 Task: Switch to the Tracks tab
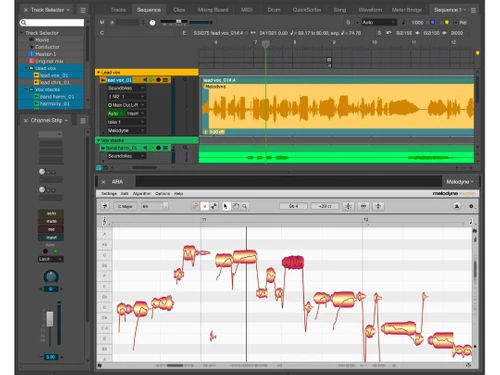(x=118, y=10)
